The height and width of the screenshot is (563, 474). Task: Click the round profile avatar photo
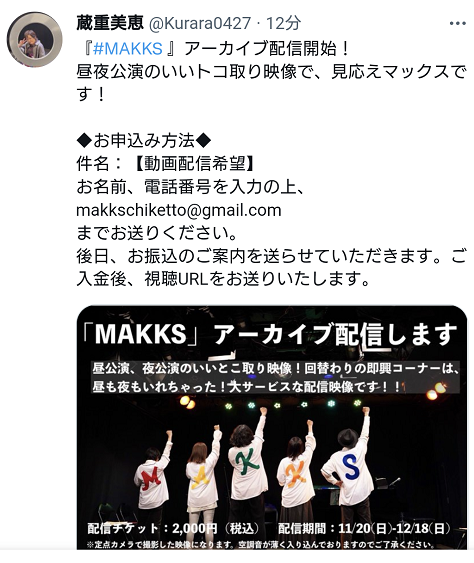pyautogui.click(x=34, y=39)
